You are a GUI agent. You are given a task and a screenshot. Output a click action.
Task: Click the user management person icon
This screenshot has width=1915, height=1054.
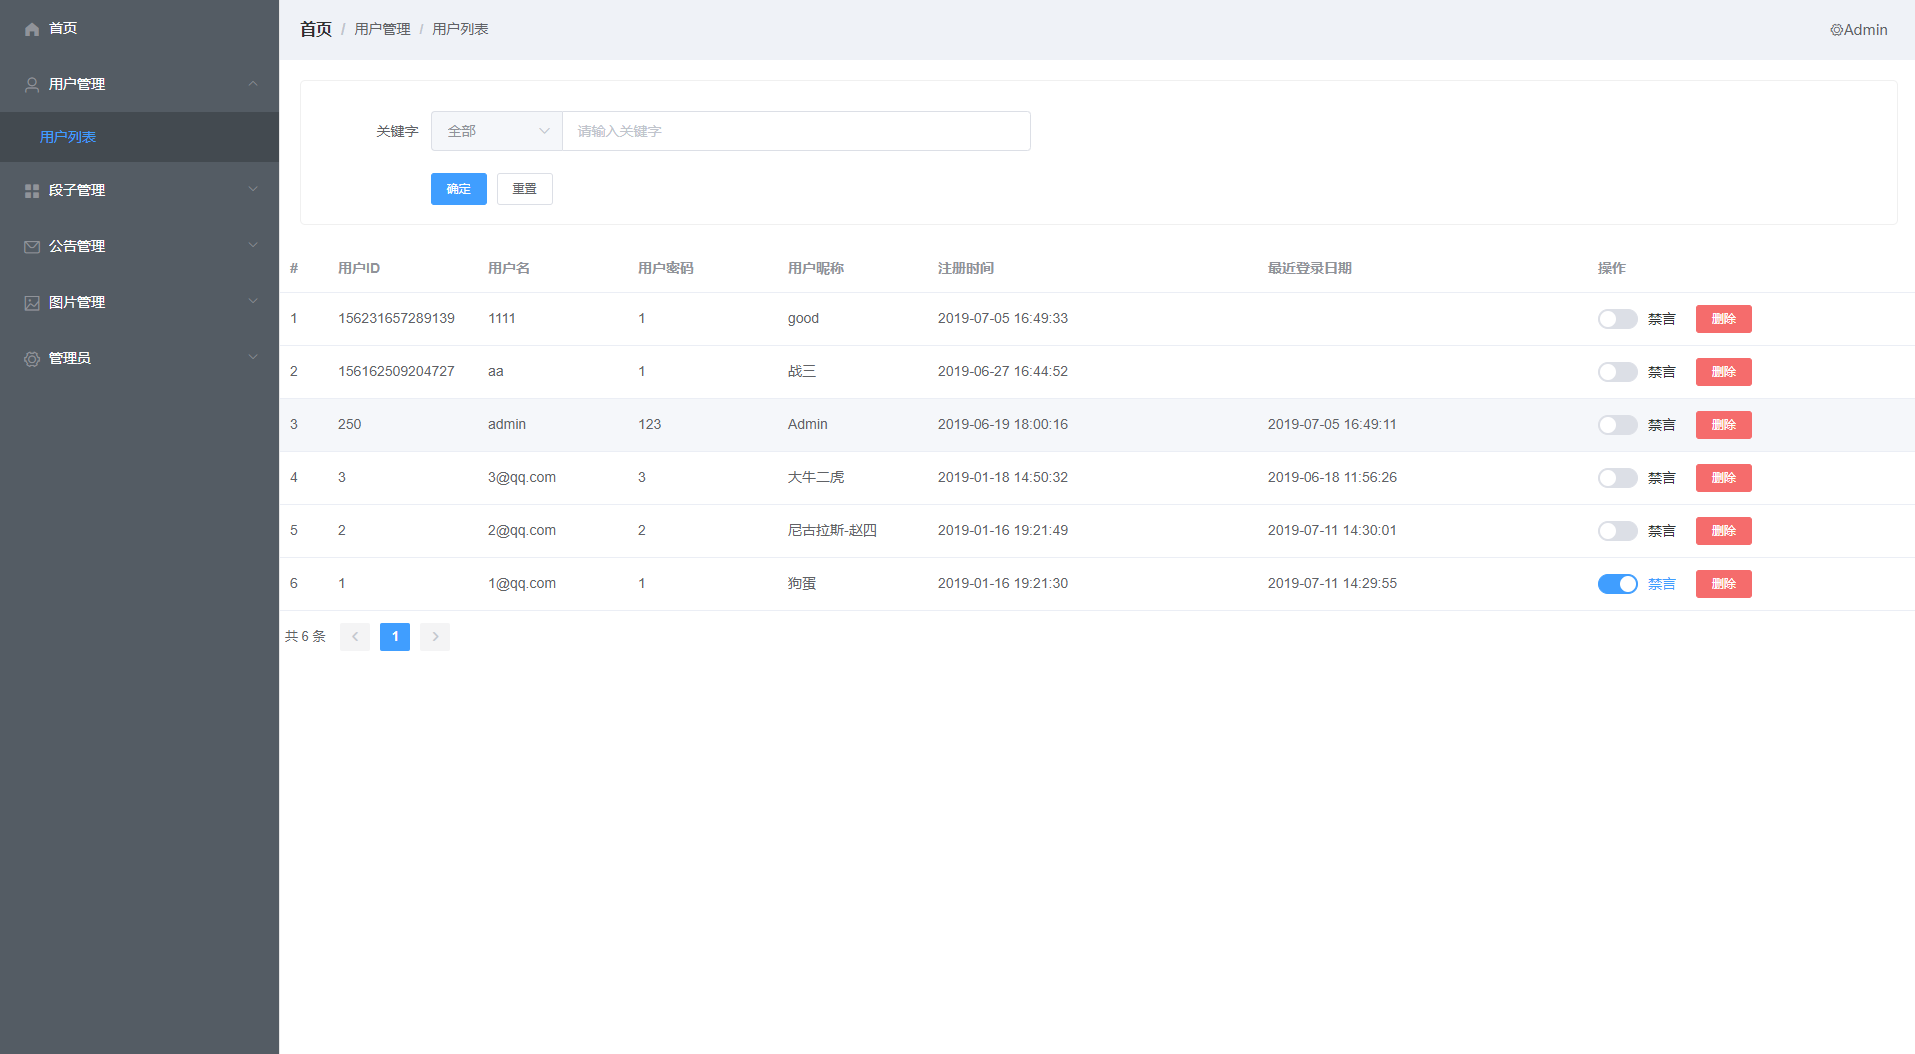(x=32, y=85)
